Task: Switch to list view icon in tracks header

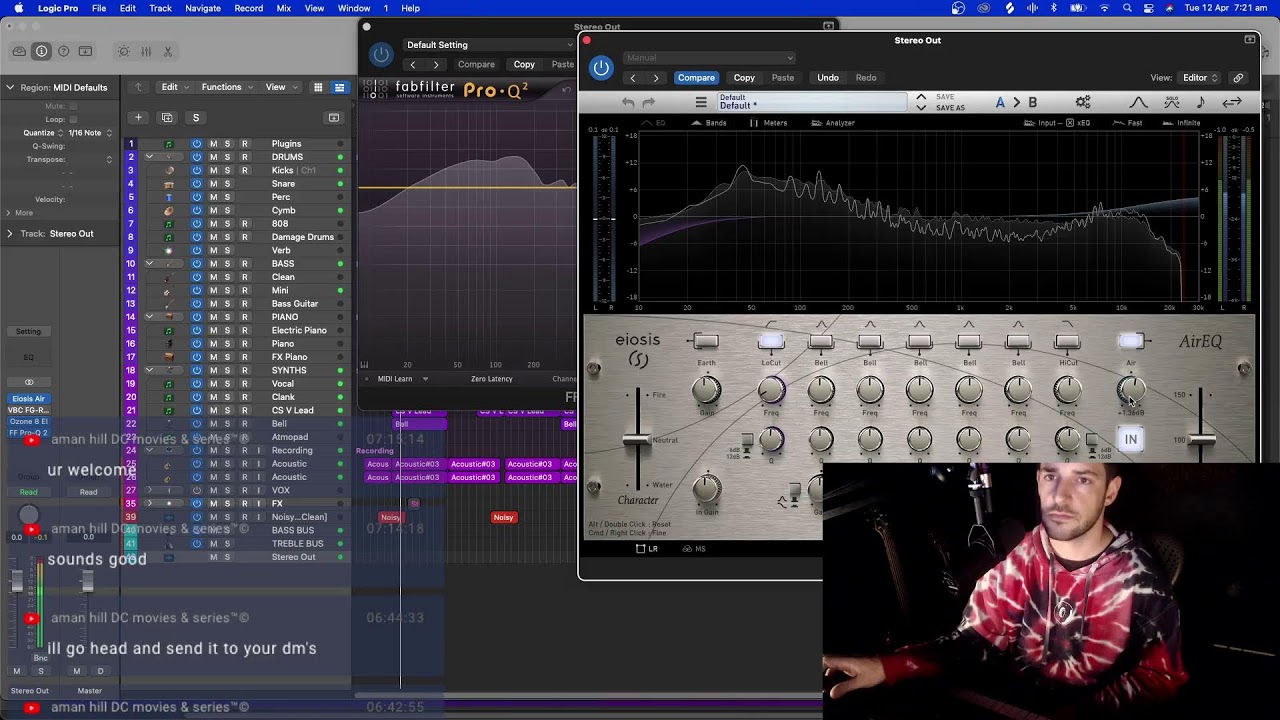Action: 339,87
